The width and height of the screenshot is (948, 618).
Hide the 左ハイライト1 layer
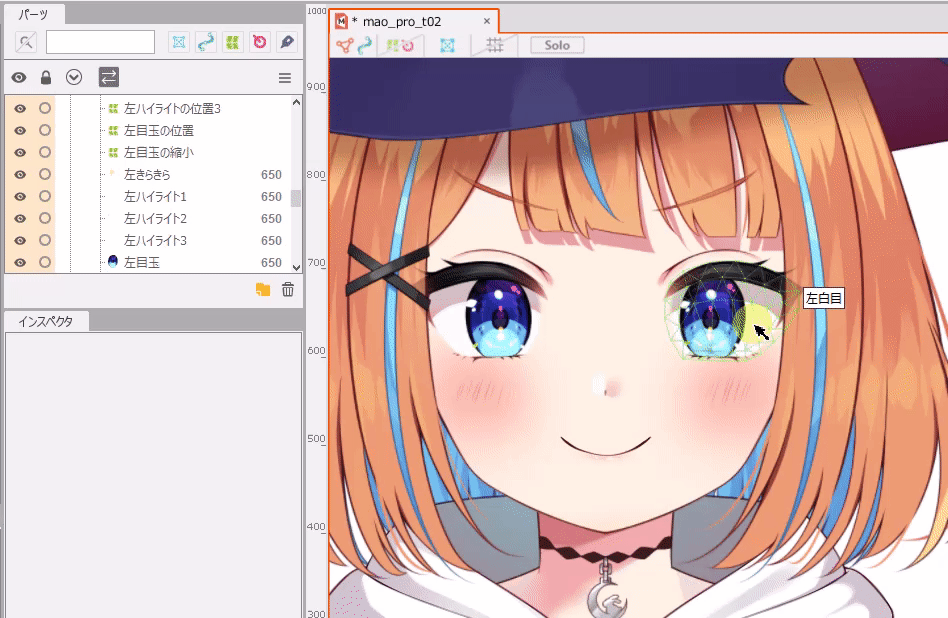tap(20, 197)
